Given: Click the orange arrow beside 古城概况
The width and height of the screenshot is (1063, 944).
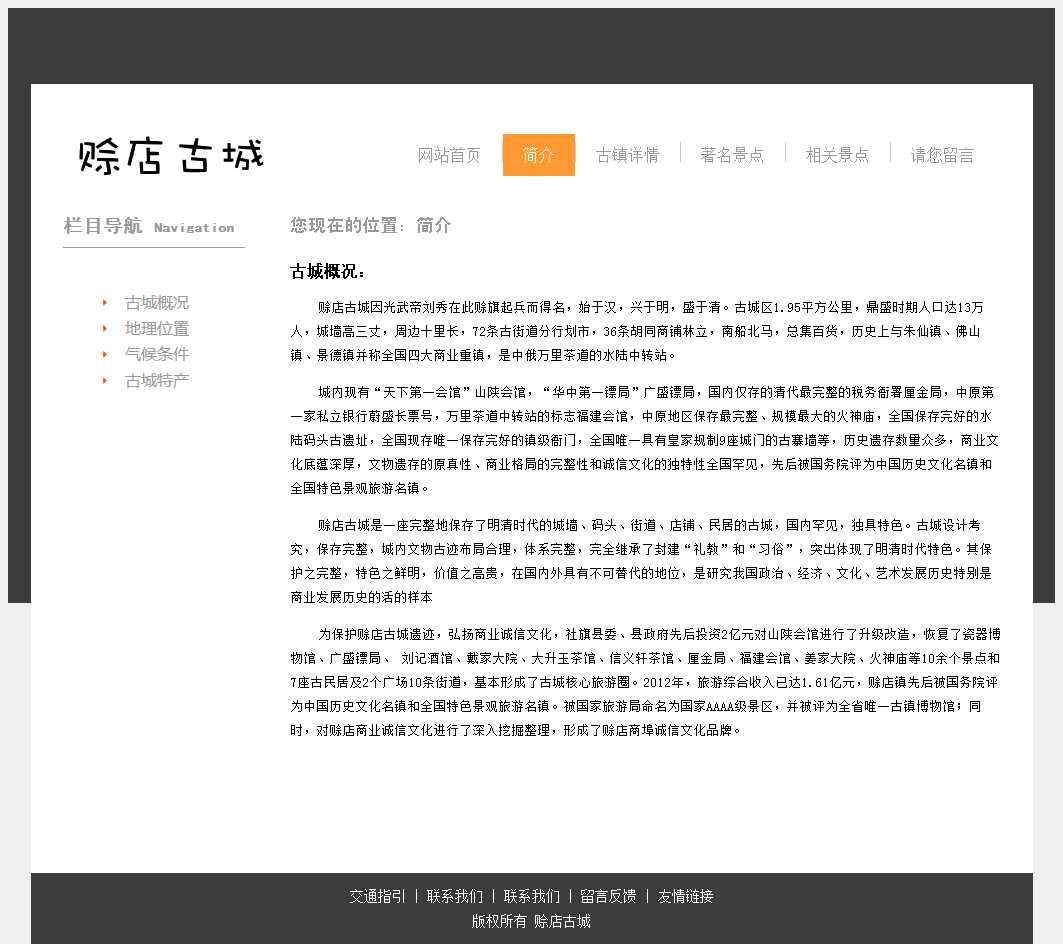Looking at the screenshot, I should click(104, 302).
